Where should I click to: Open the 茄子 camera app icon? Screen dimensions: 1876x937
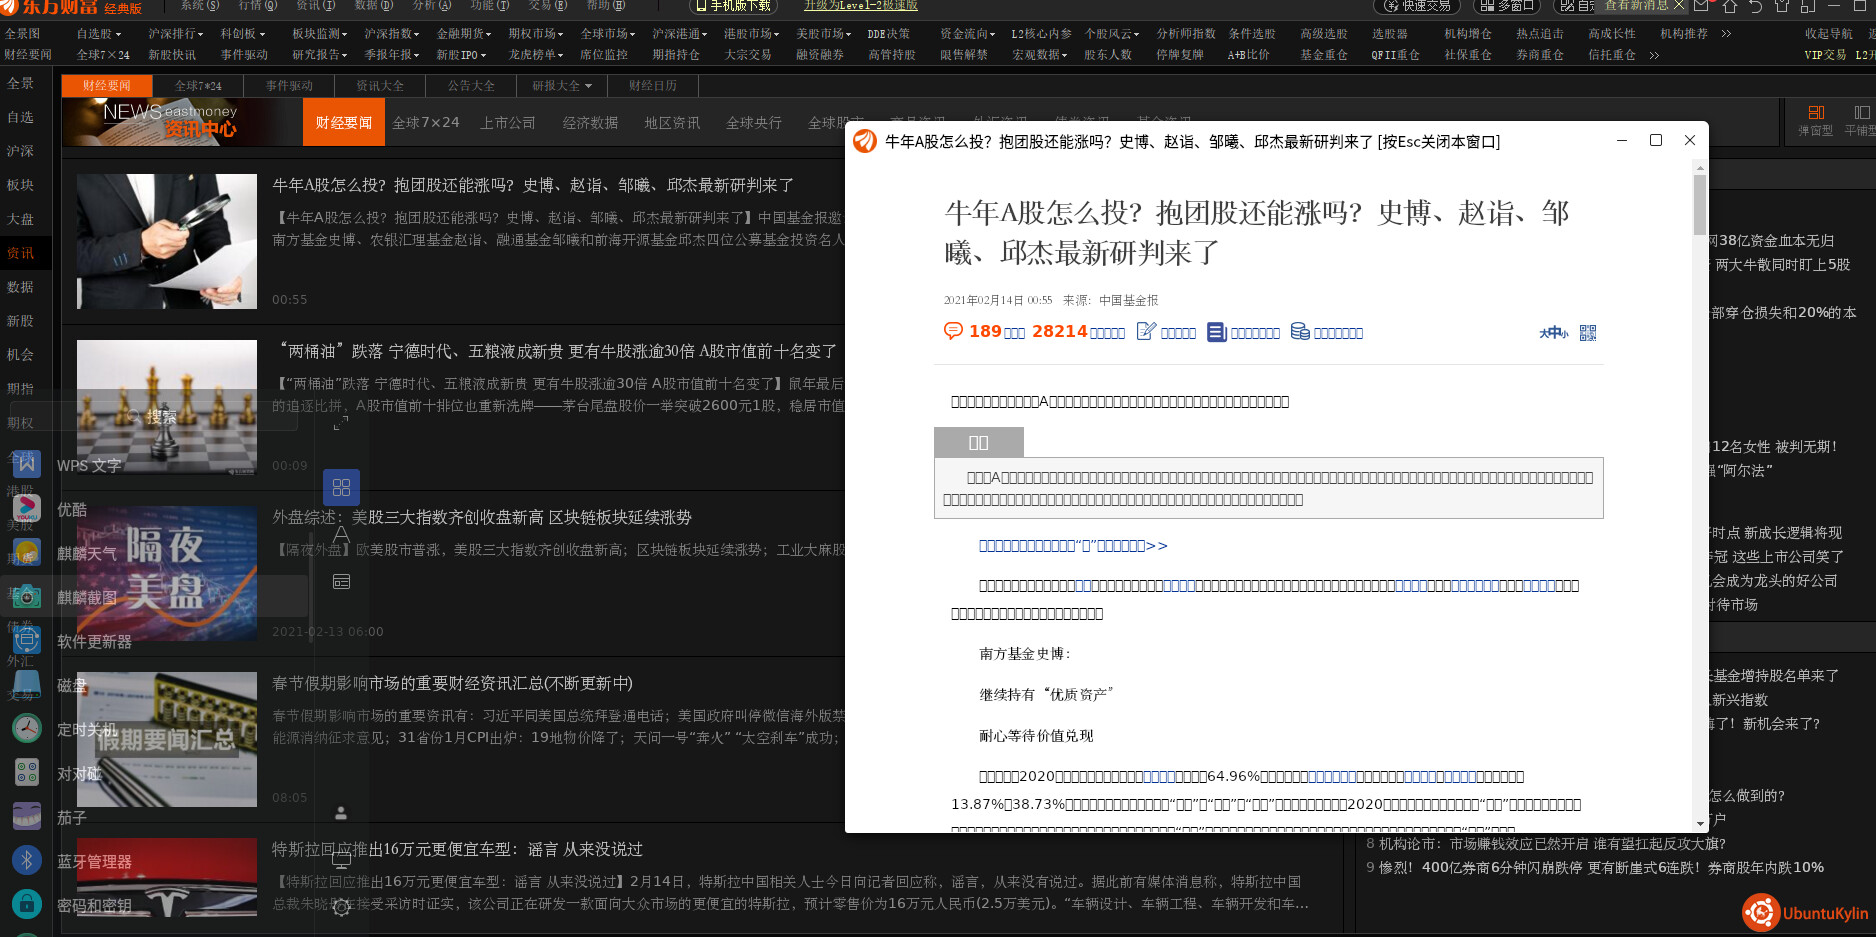26,817
